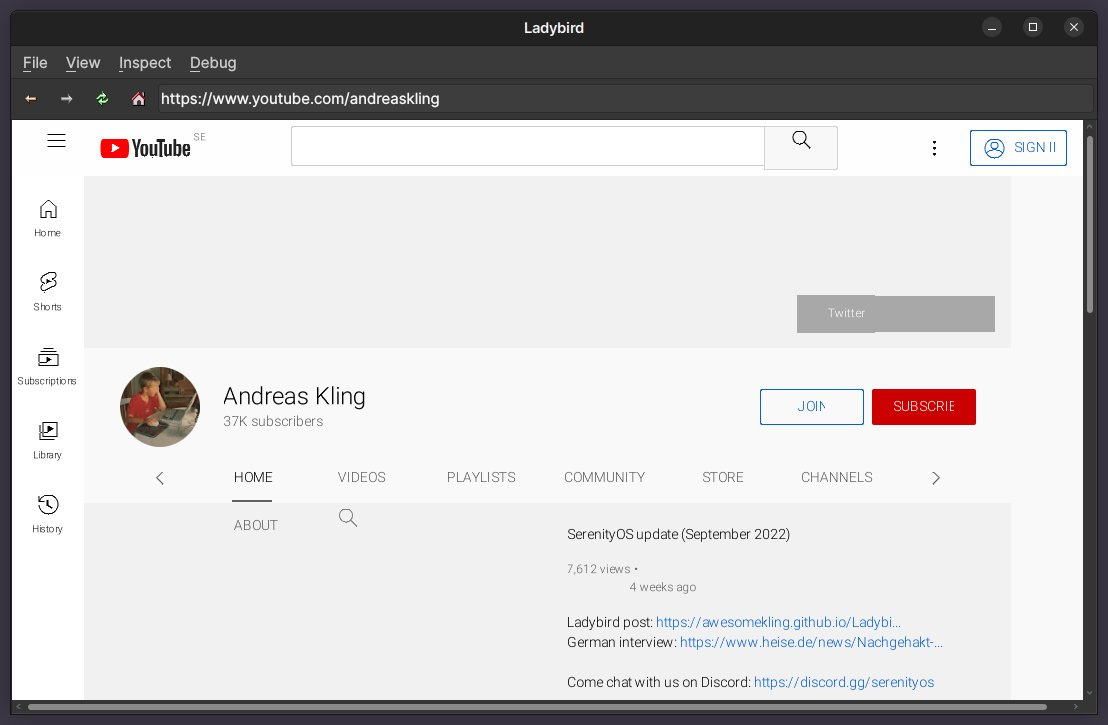Screen dimensions: 1108x725
Task: Switch to the VIDEOS tab
Action: pos(361,478)
